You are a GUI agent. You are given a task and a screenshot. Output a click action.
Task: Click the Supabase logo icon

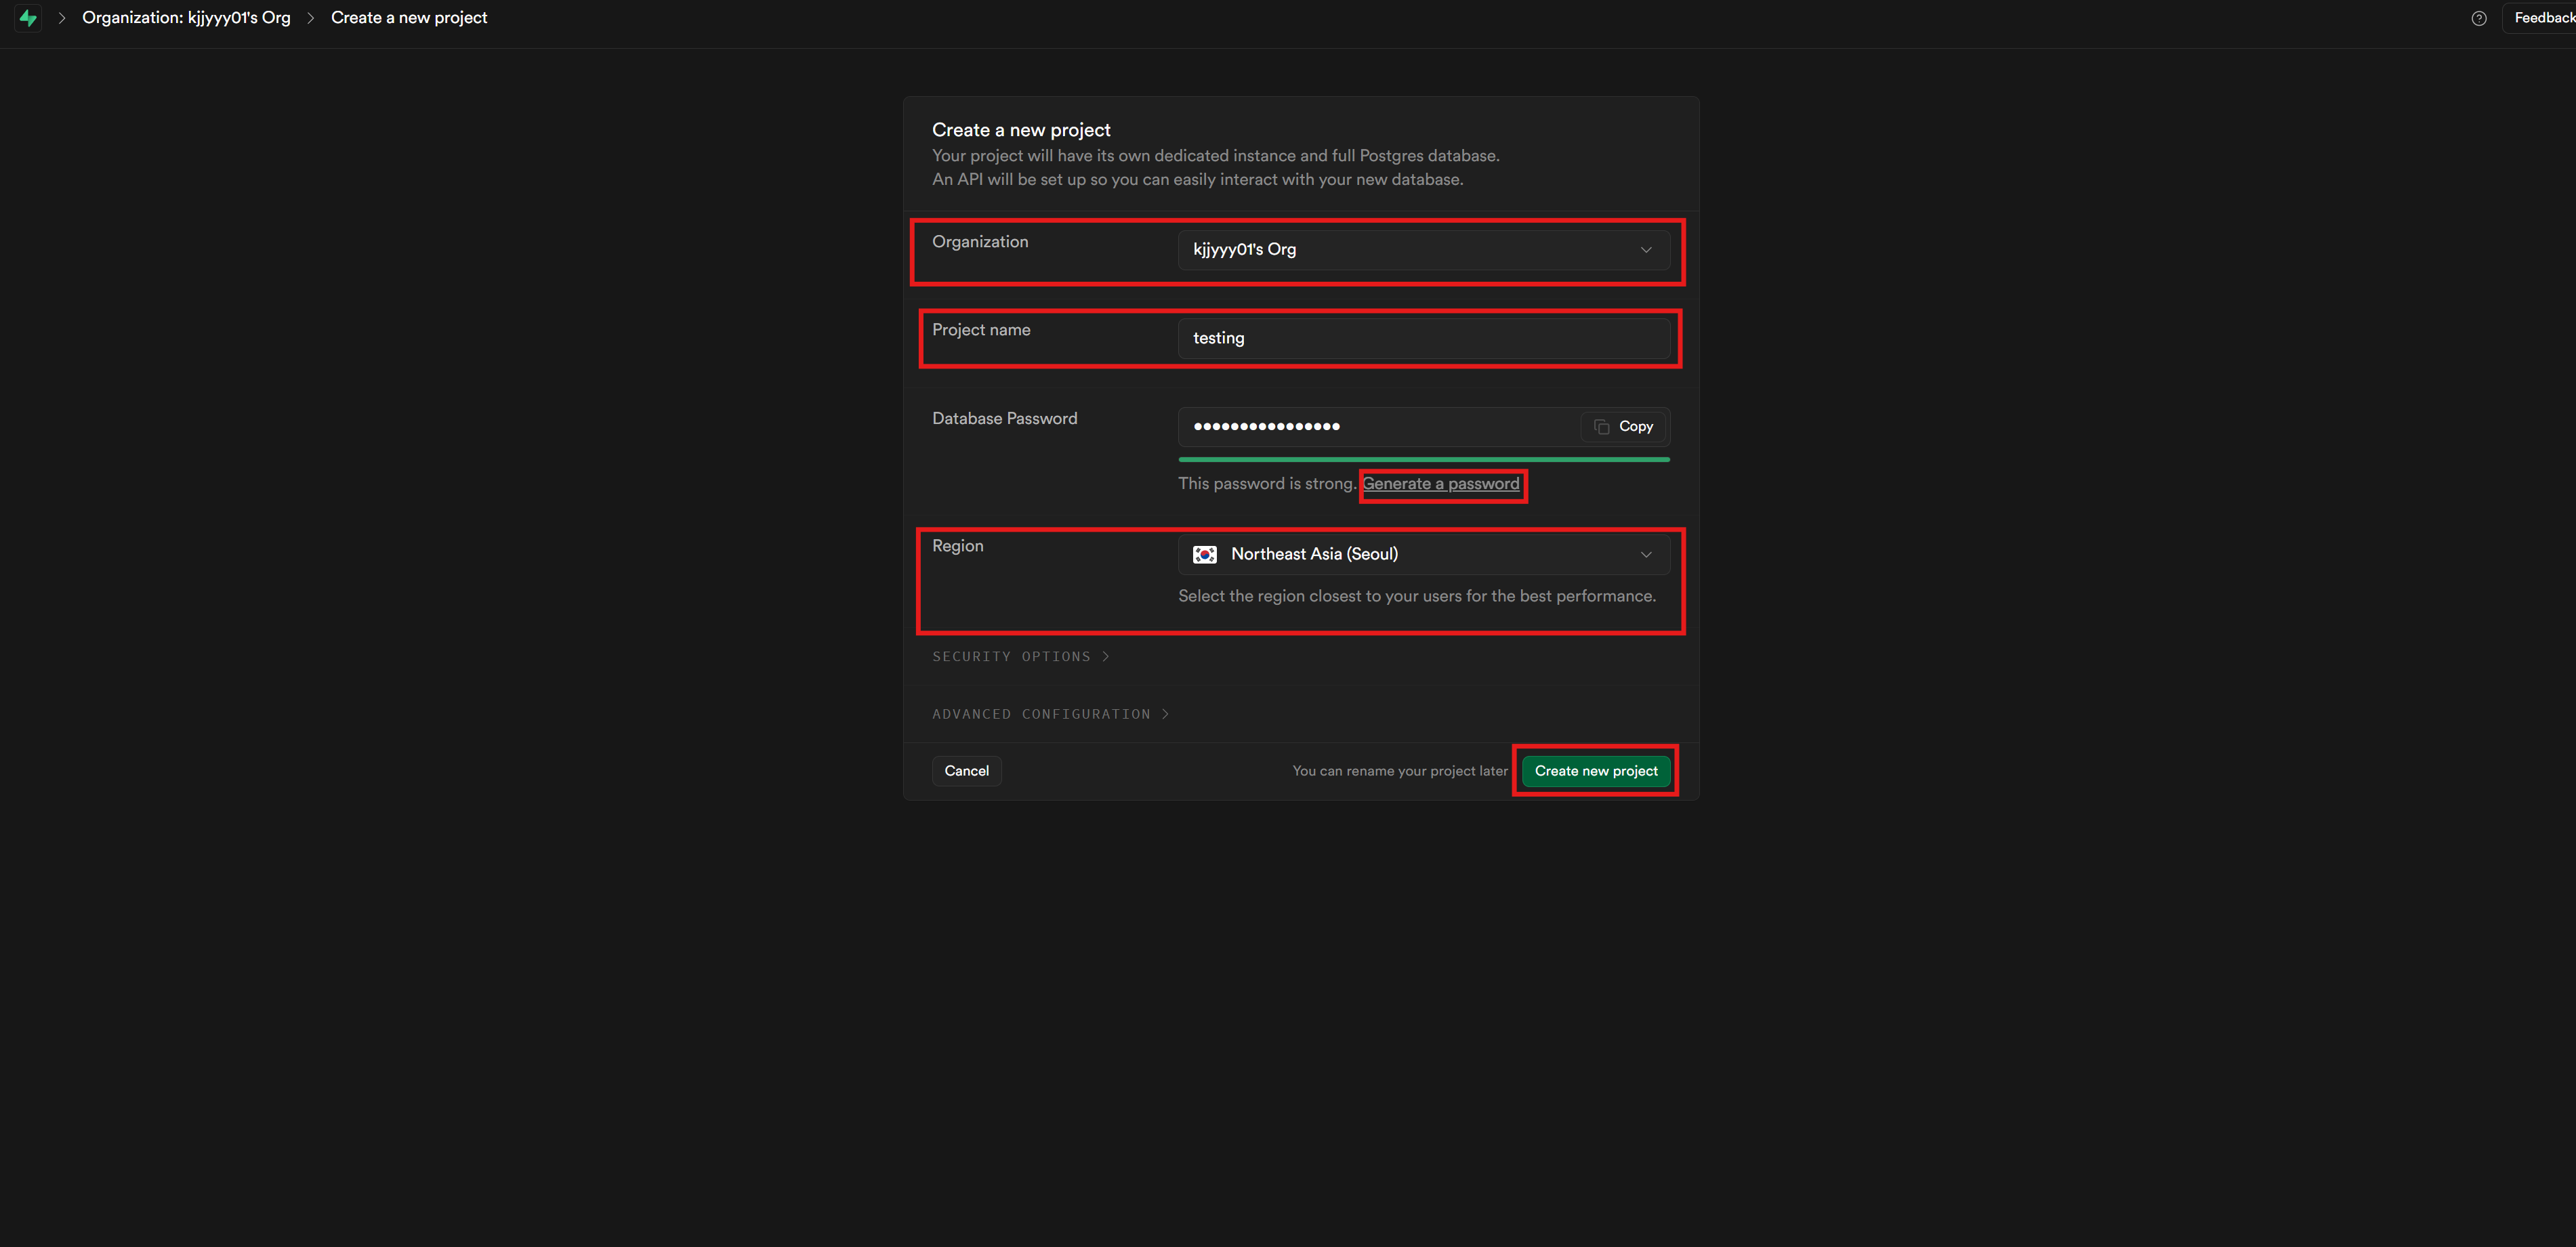coord(28,18)
